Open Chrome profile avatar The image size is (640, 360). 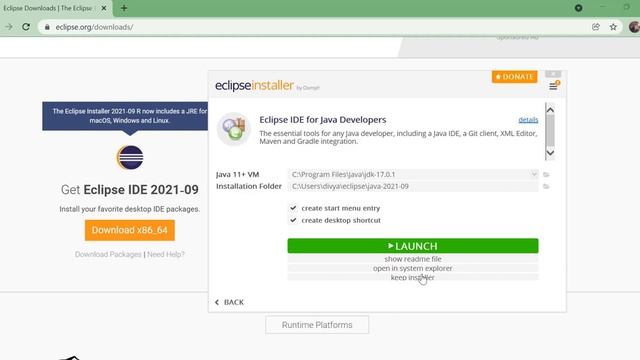[x=634, y=27]
